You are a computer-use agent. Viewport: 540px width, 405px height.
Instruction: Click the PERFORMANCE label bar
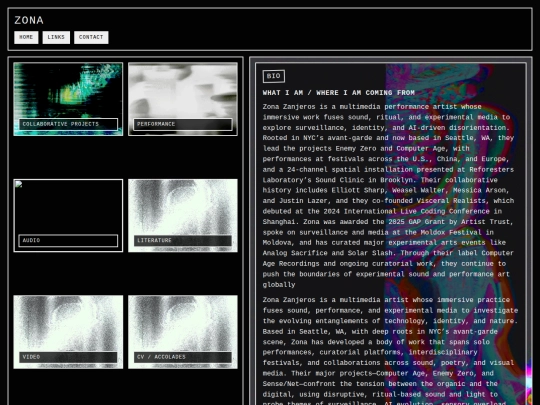click(x=183, y=124)
